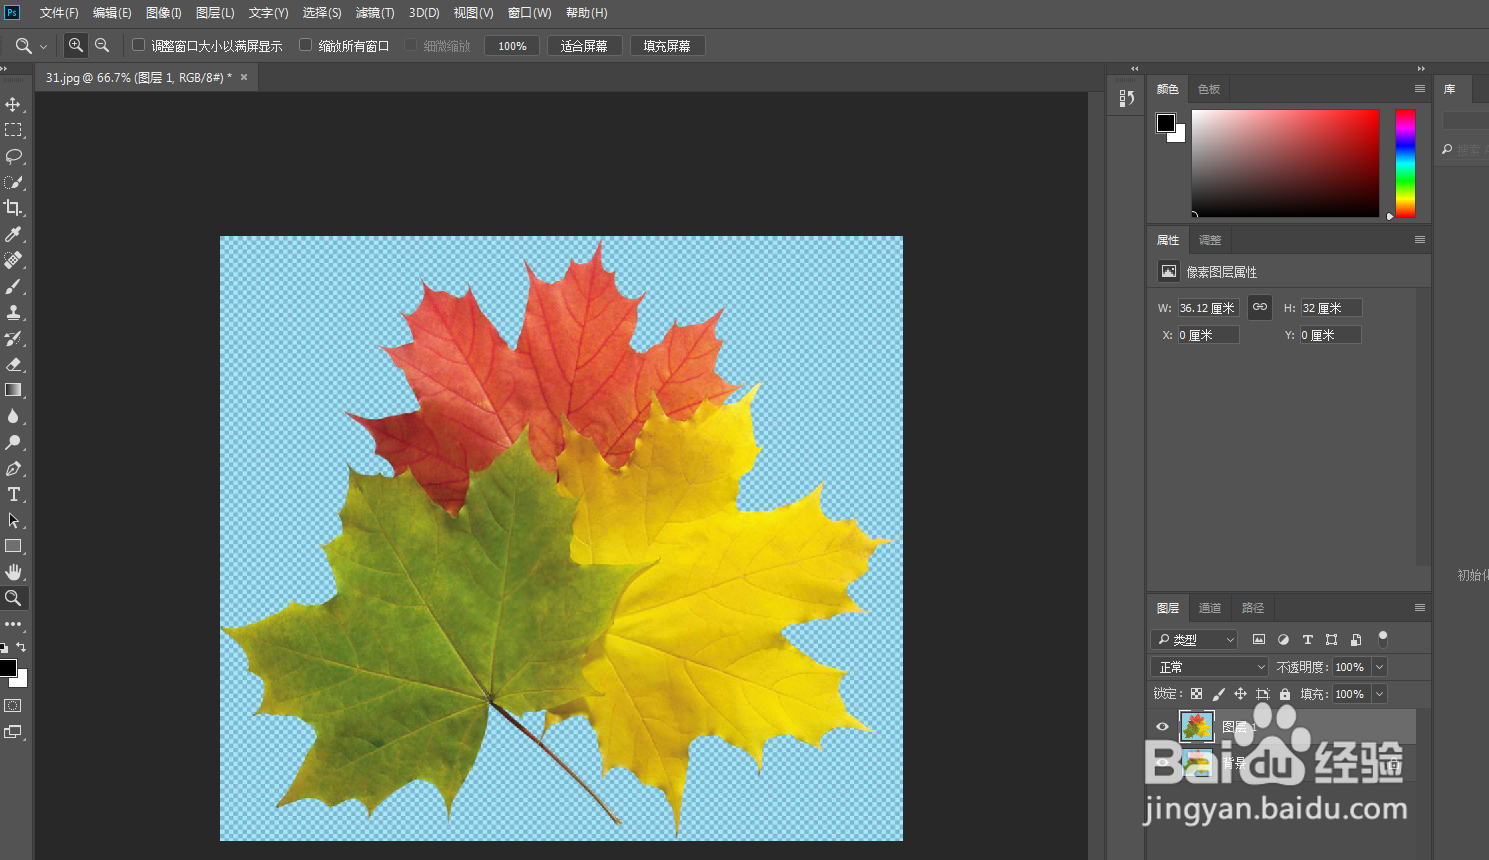Filter layers by shape layer icon

1331,639
